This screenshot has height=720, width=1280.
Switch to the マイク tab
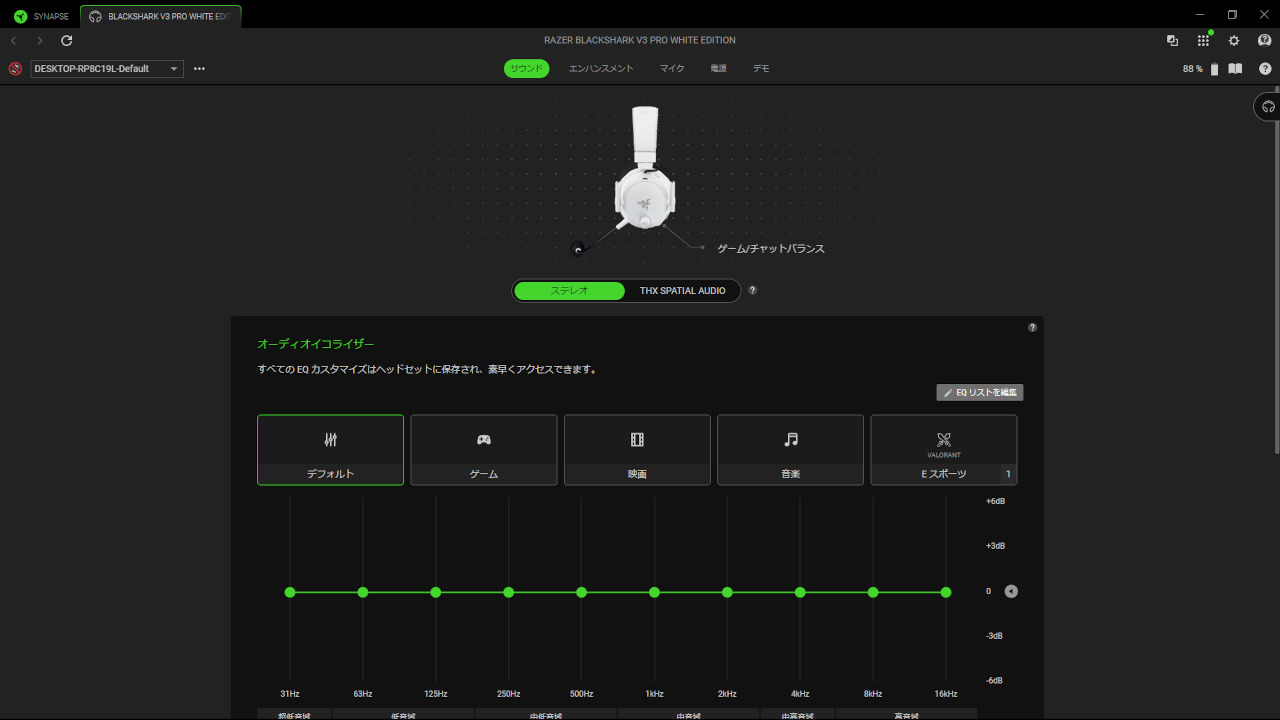[672, 68]
